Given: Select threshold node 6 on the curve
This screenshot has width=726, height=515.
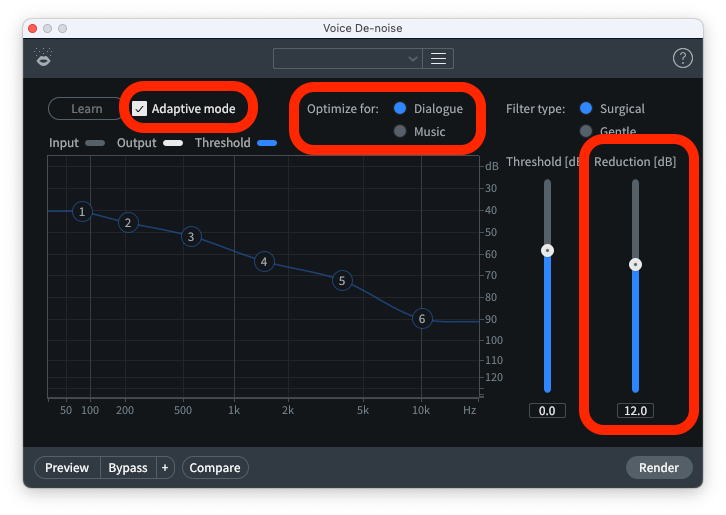Looking at the screenshot, I should pos(422,319).
